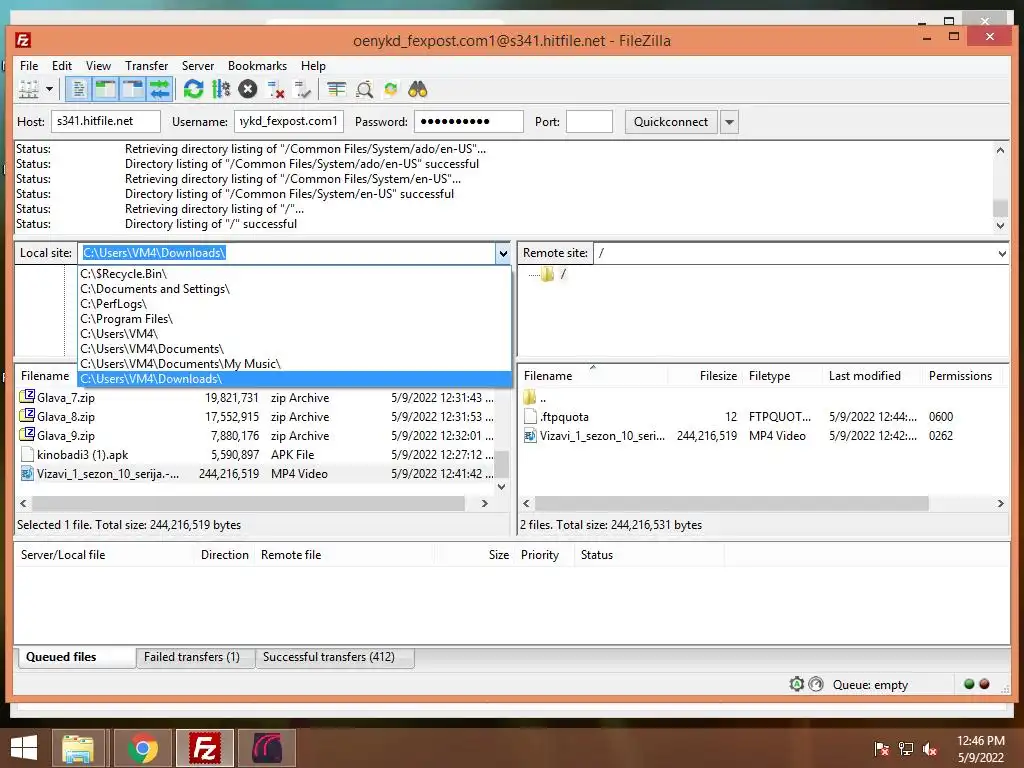Toggle the local directory tree display
This screenshot has height=768, width=1024.
point(105,89)
